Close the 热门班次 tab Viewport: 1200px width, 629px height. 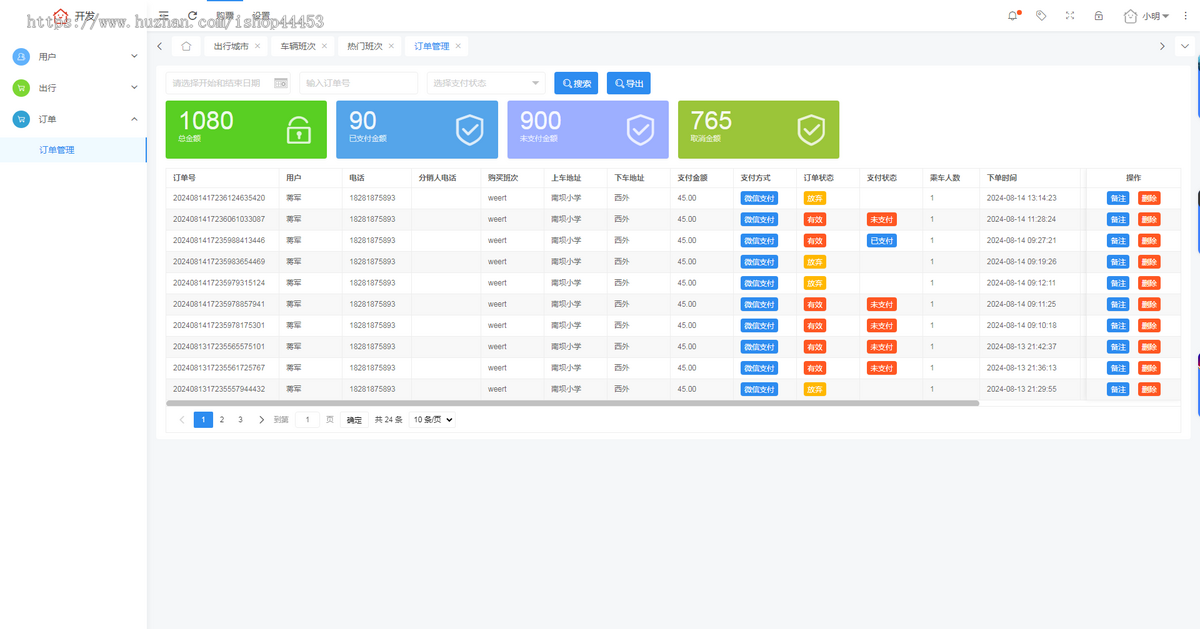coord(392,46)
